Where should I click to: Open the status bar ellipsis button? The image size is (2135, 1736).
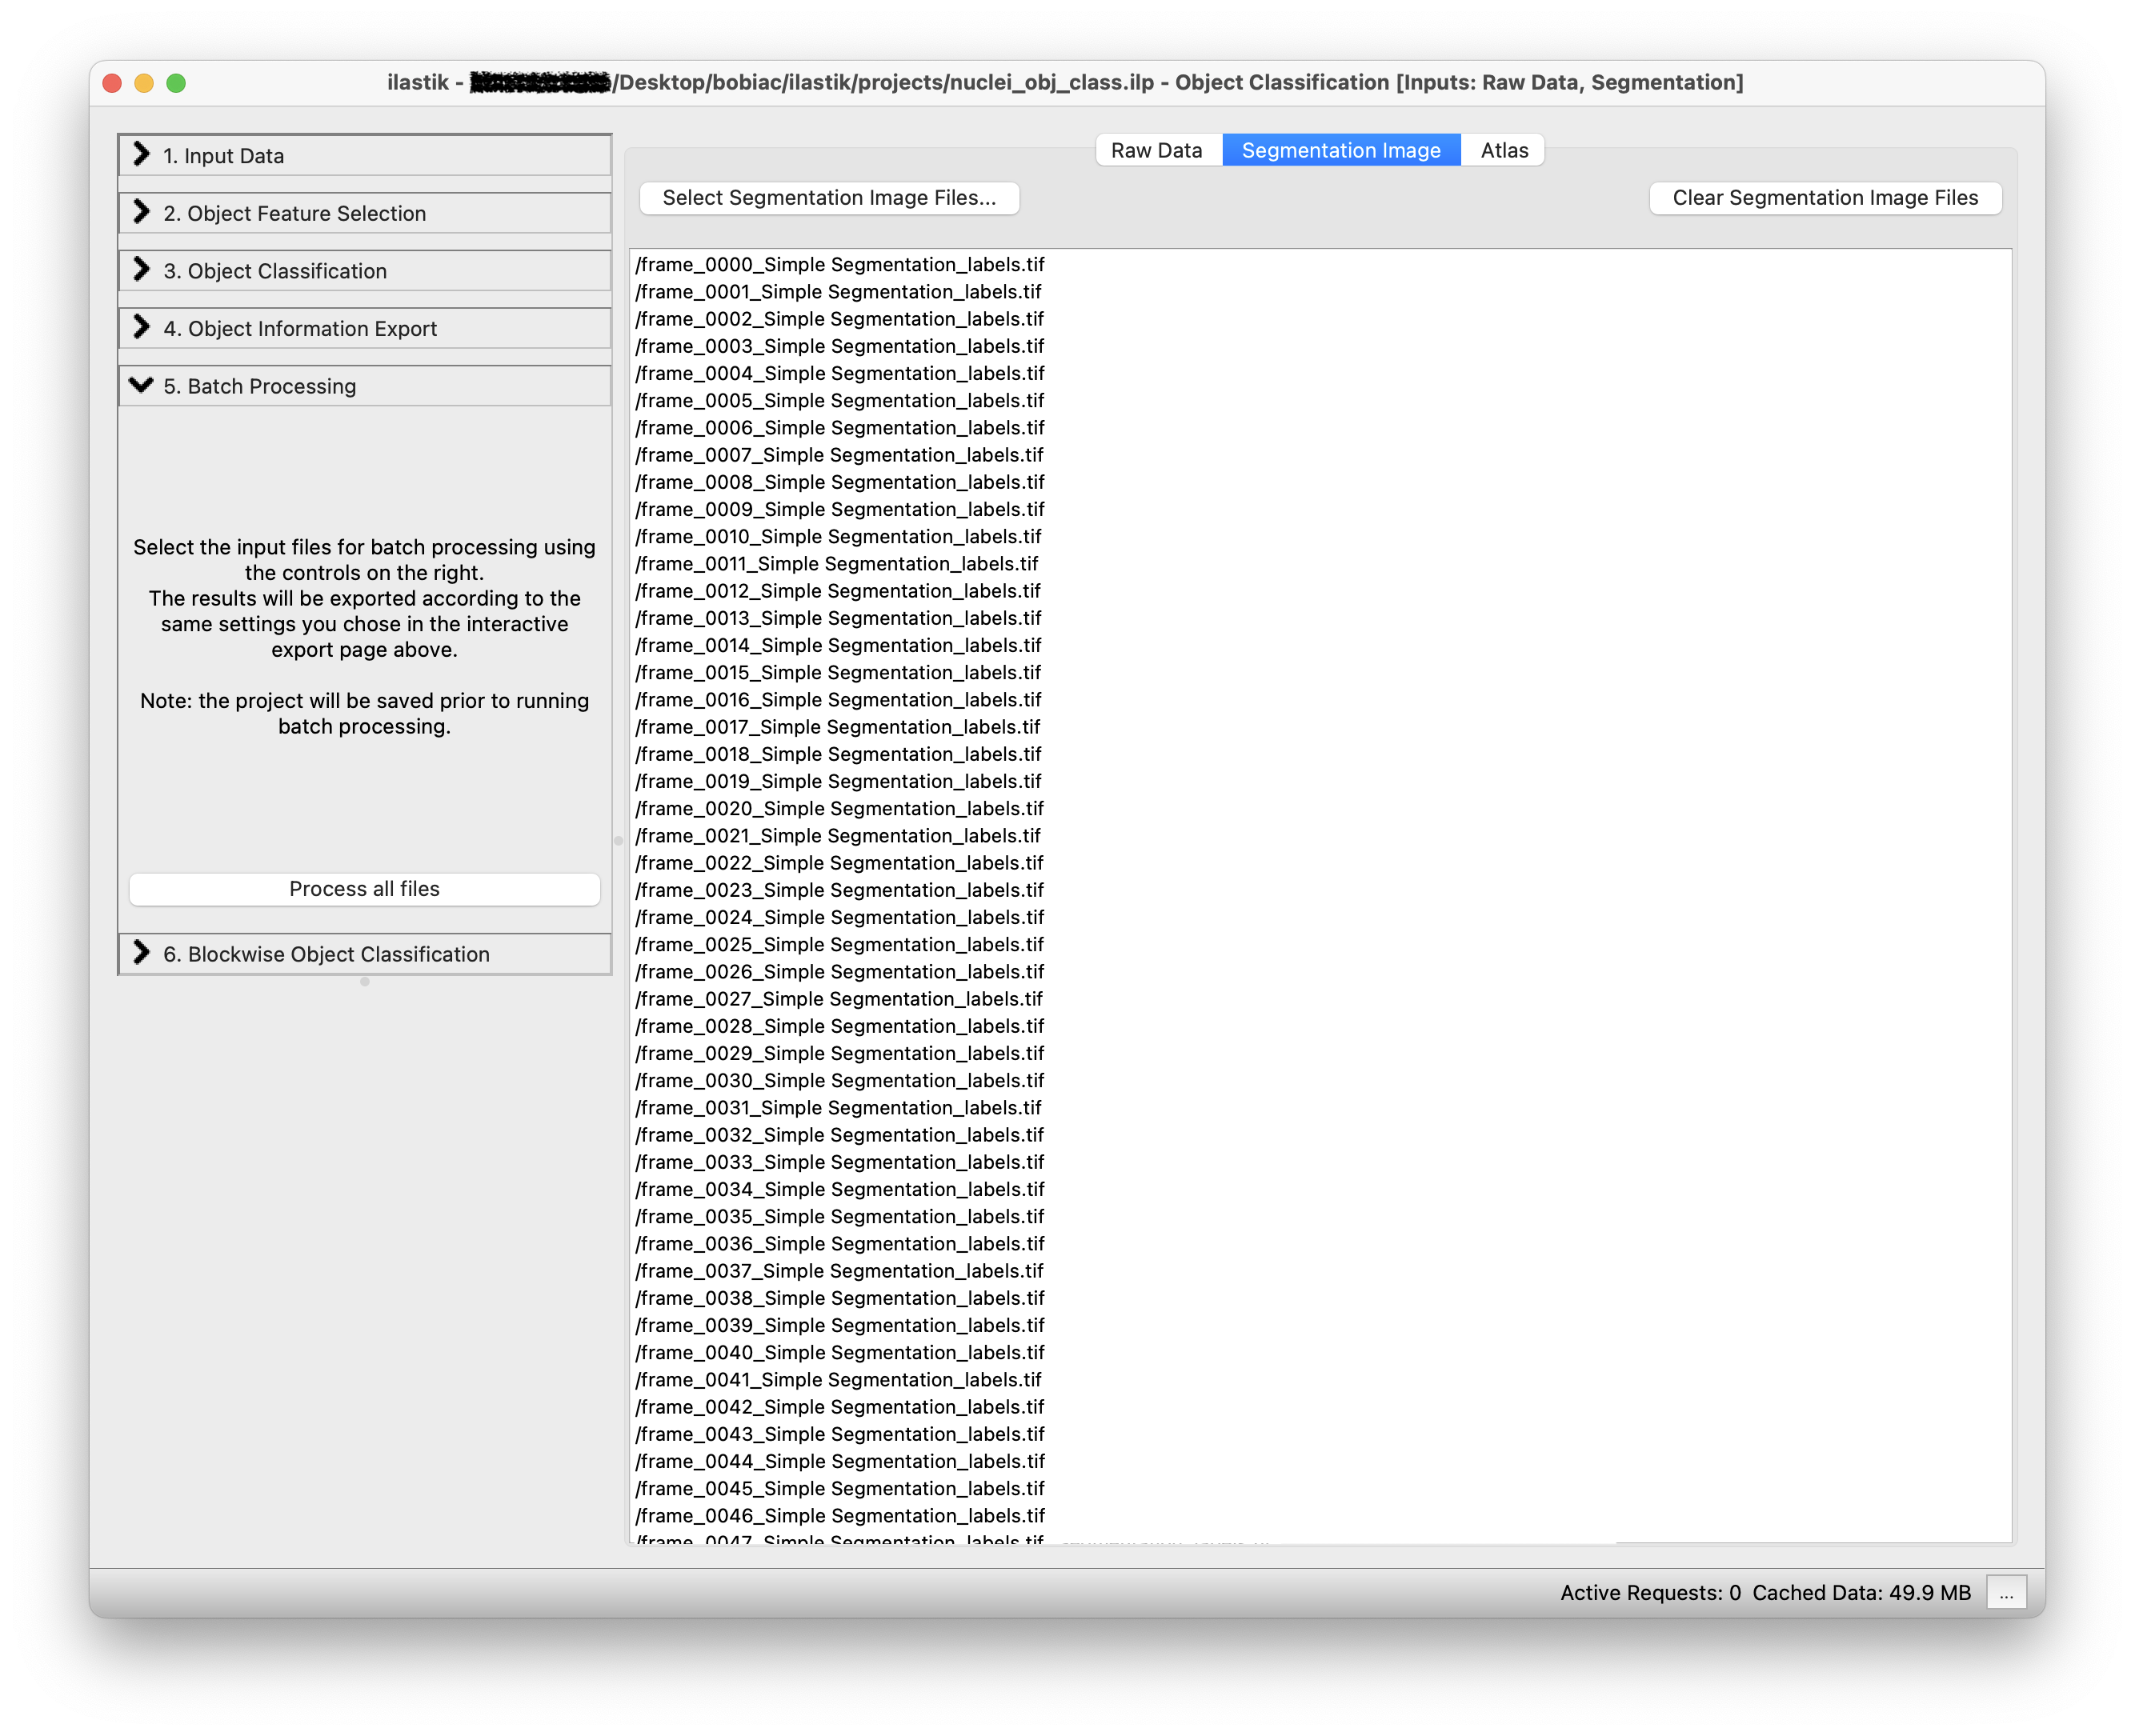tap(2006, 1592)
